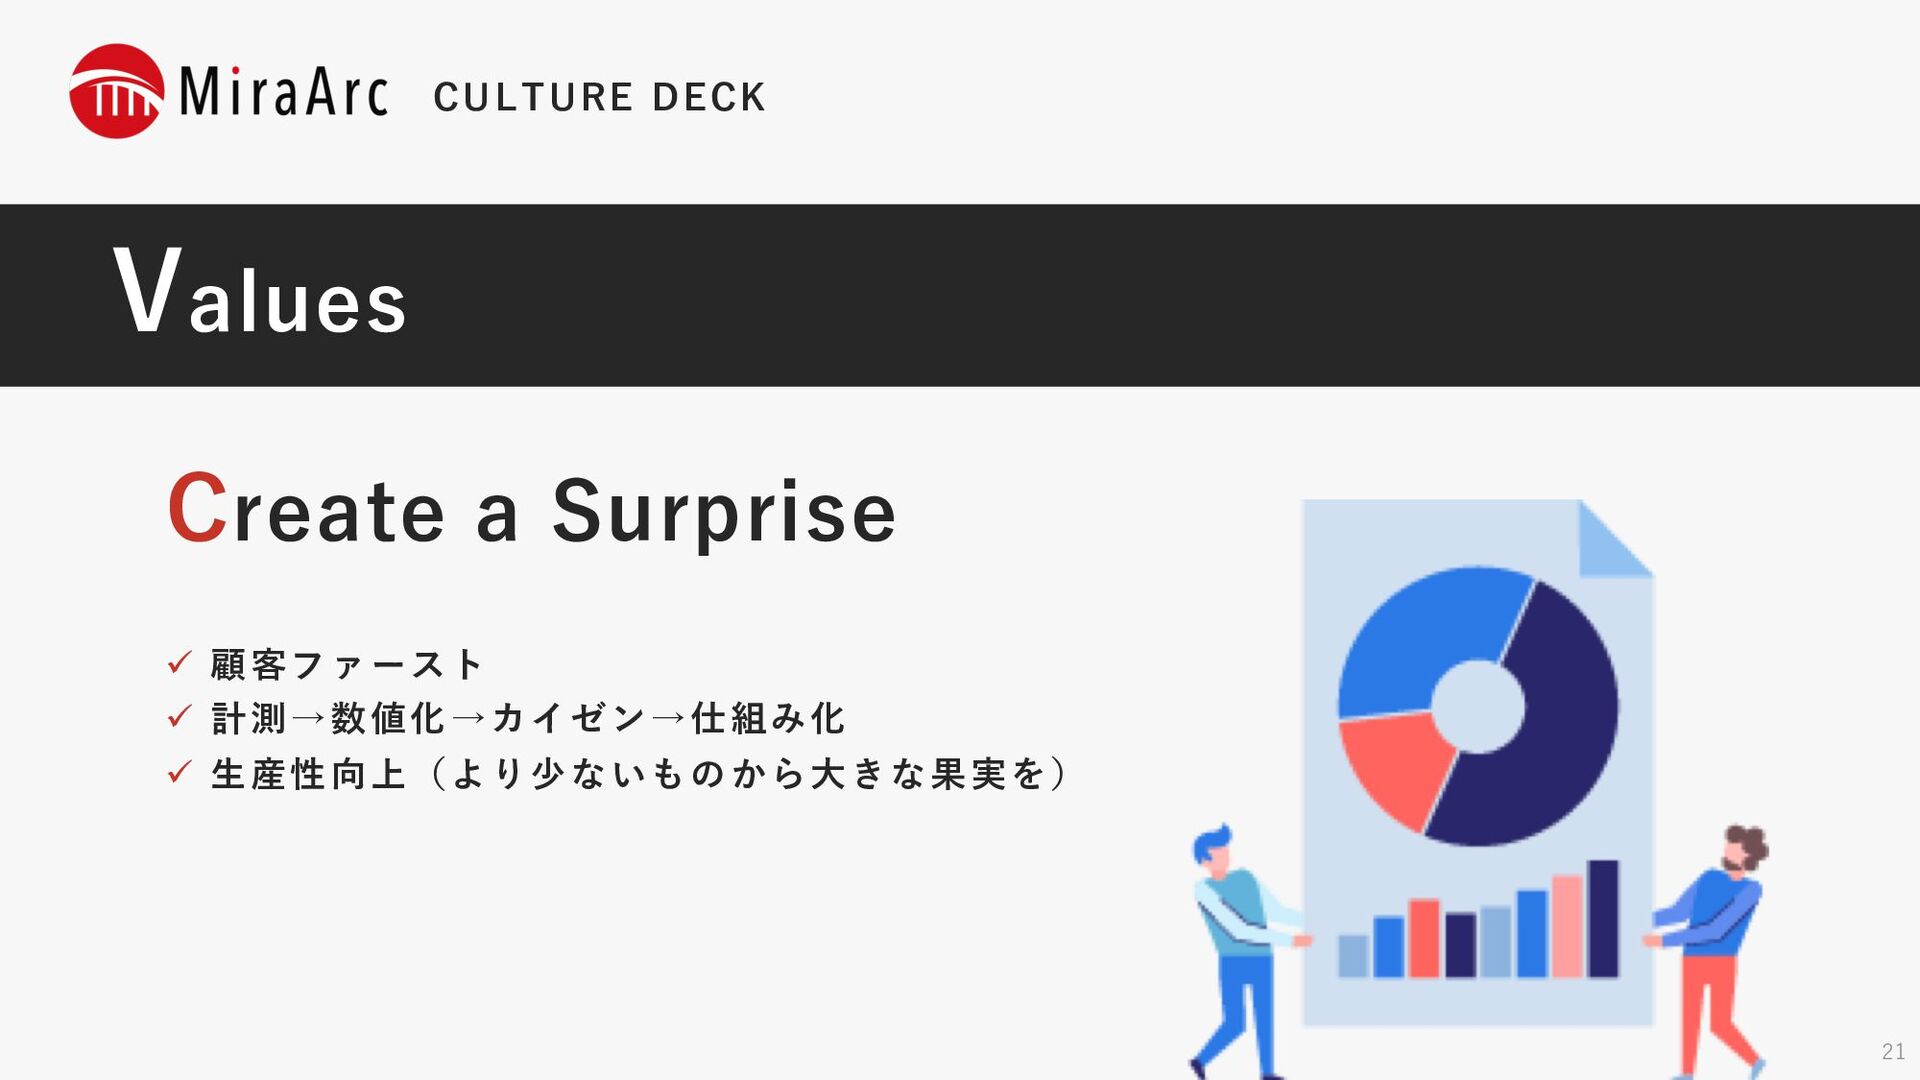Click the checkmark beside 顧客ファースト

(x=180, y=662)
